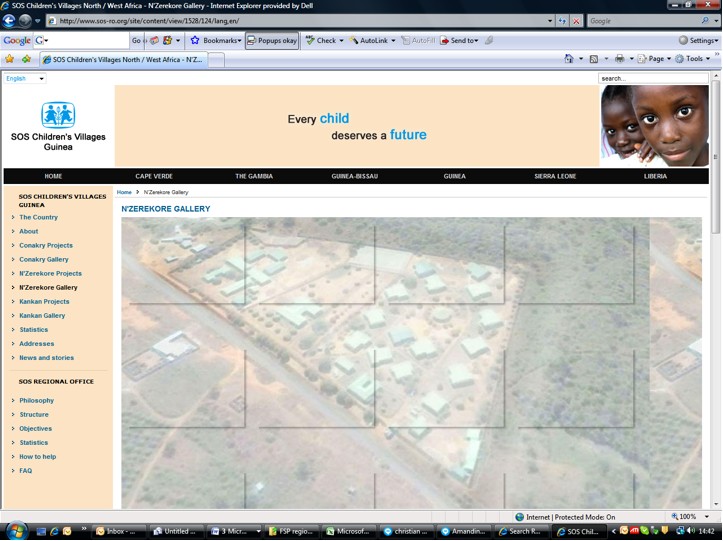This screenshot has width=723, height=541.
Task: Open the recent pages history arrow
Action: pos(38,21)
